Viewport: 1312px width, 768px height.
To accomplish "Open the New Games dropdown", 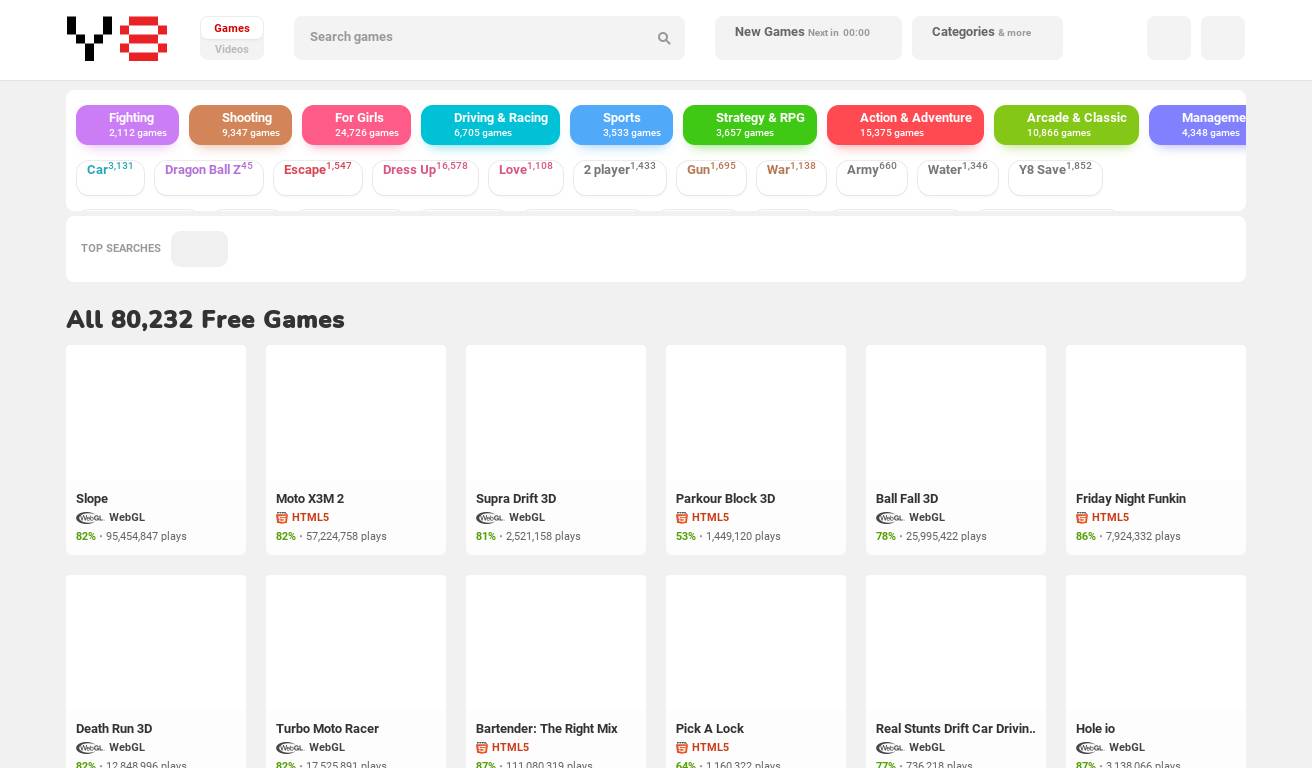I will coord(807,38).
